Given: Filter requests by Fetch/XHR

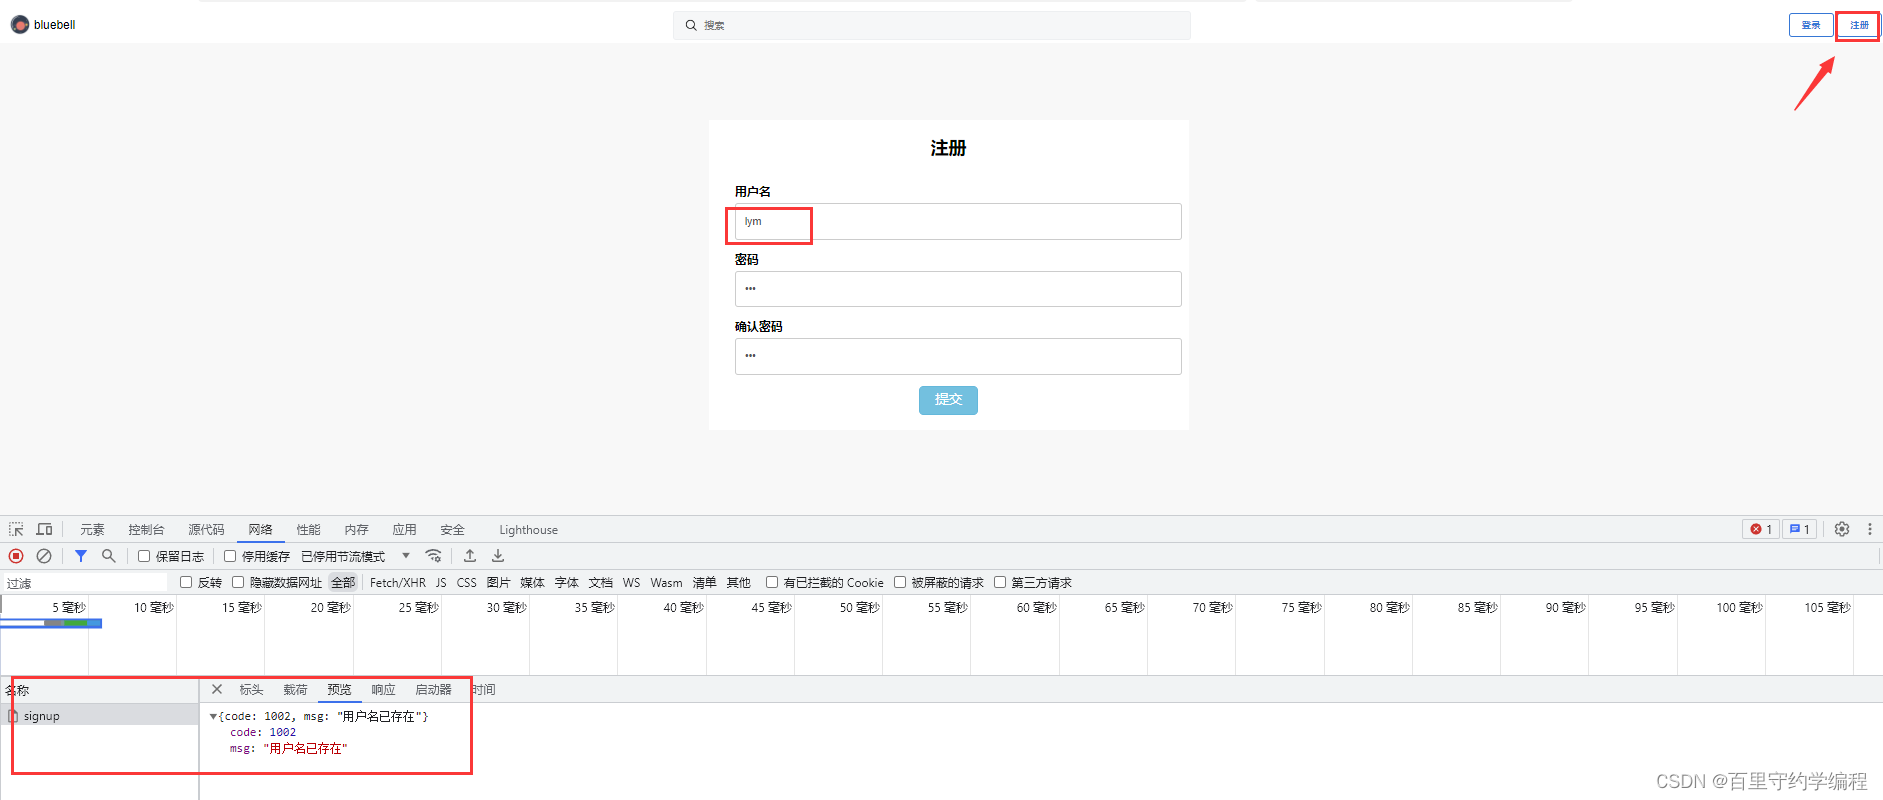Looking at the screenshot, I should (x=398, y=583).
